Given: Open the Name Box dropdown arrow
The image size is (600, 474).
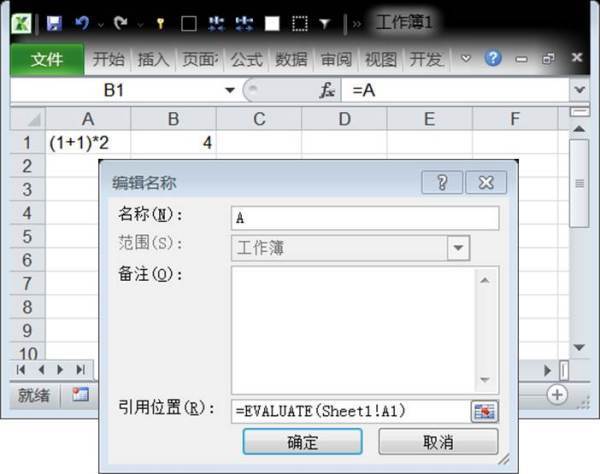Looking at the screenshot, I should (230, 90).
